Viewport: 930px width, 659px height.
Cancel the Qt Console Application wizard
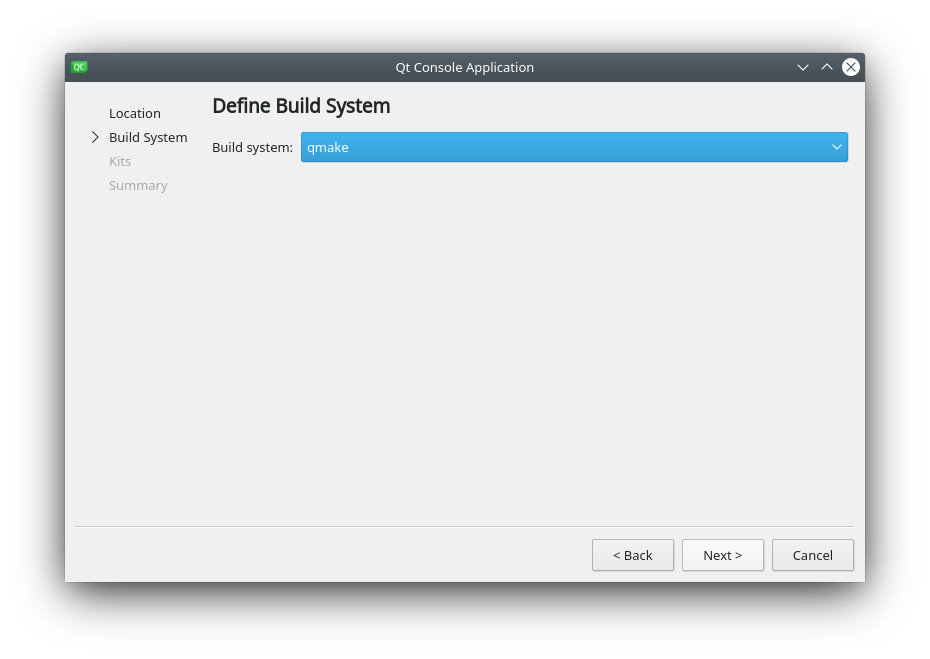(812, 555)
